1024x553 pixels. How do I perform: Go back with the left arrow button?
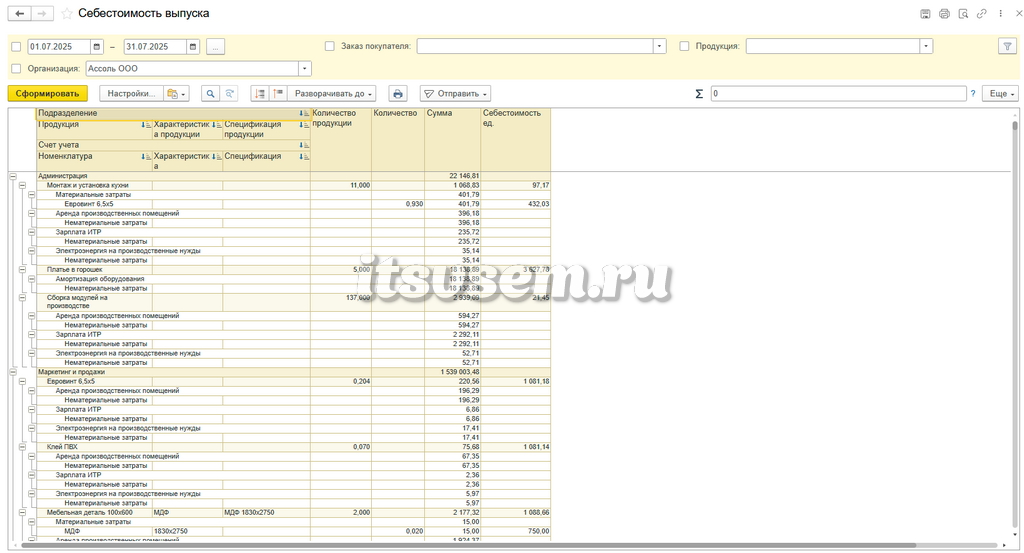tap(20, 13)
